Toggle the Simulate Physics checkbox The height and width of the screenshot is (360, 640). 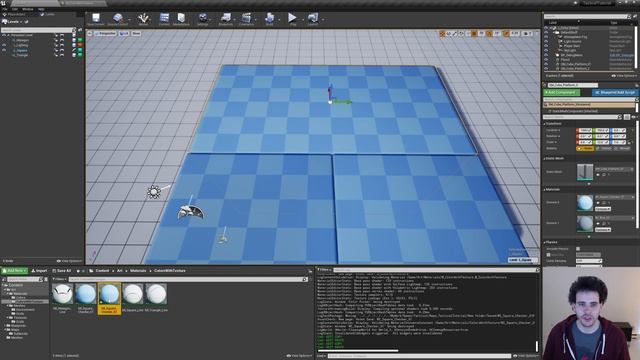click(x=578, y=249)
